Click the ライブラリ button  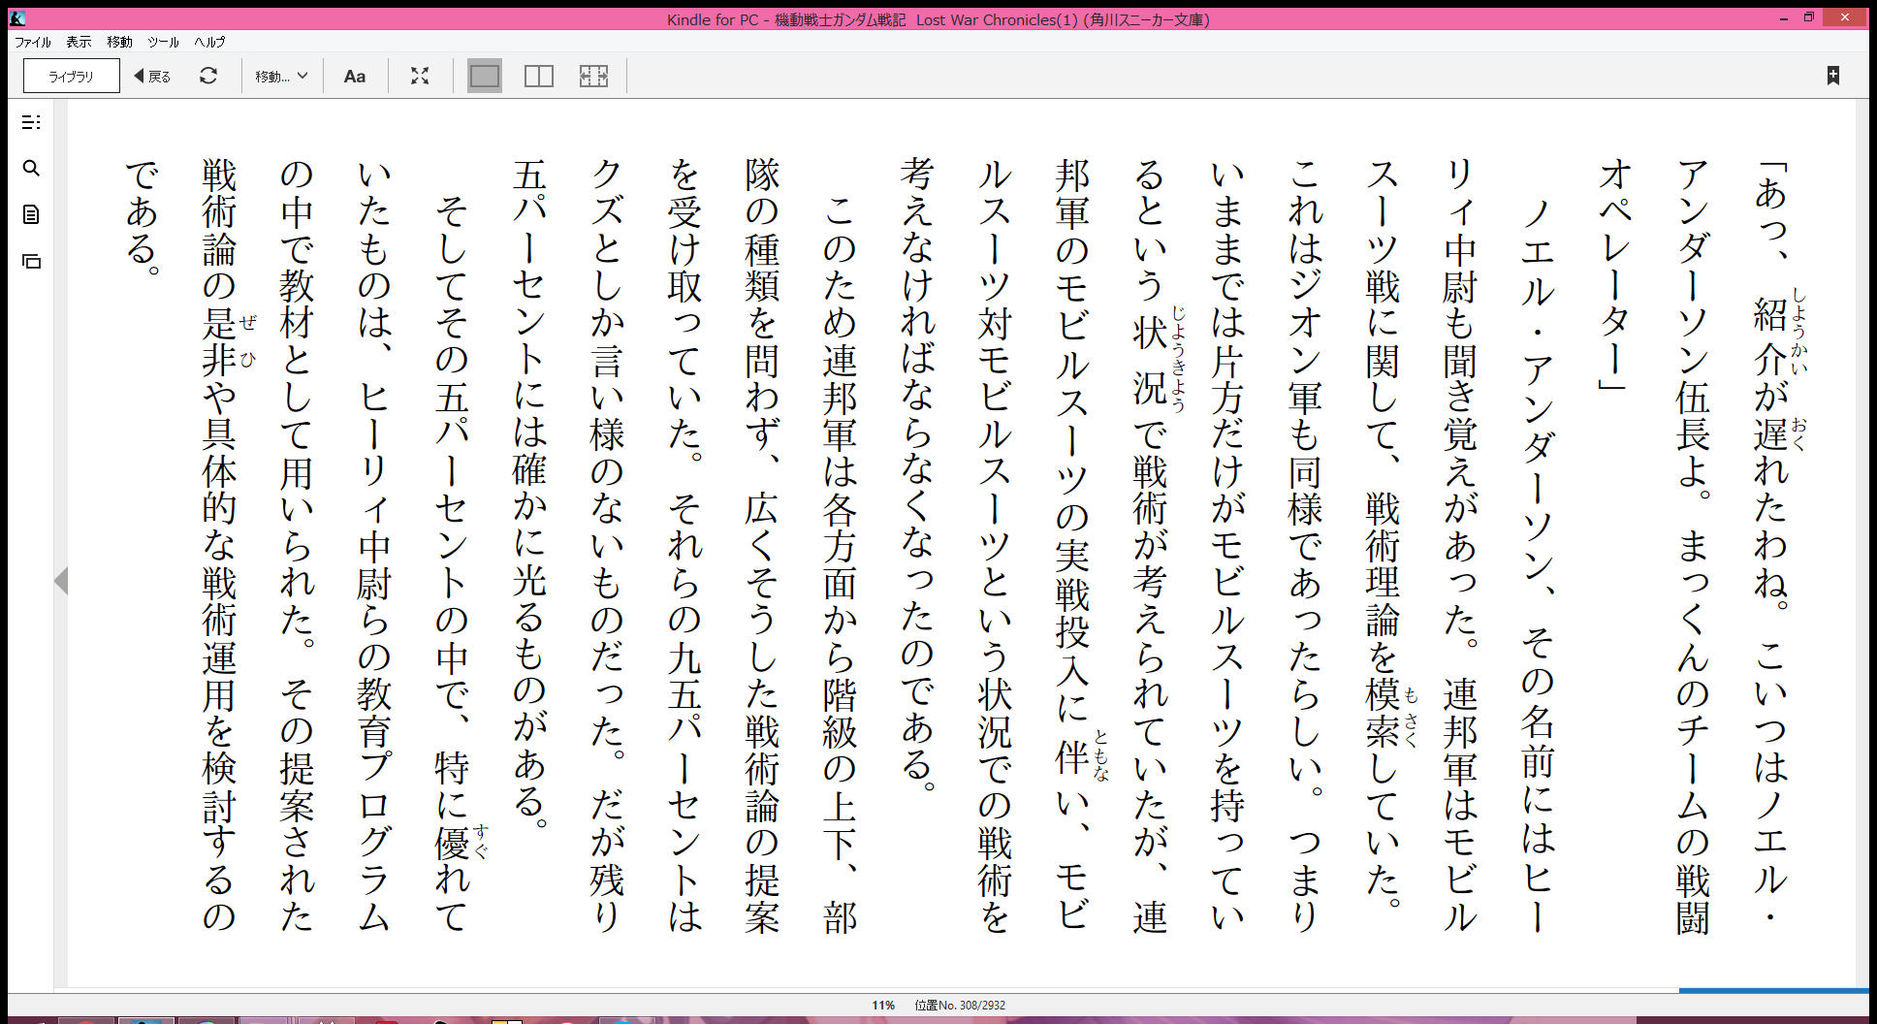coord(71,76)
